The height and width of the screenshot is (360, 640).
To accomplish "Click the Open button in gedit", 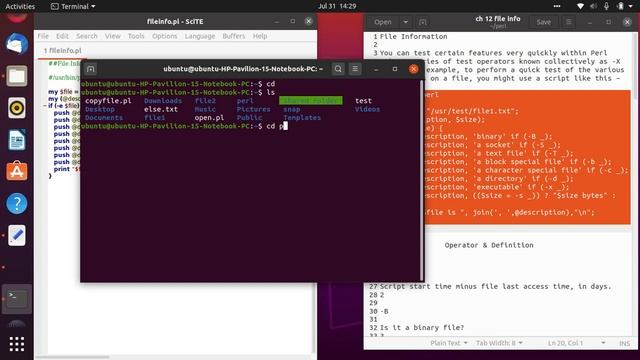I will 383,22.
